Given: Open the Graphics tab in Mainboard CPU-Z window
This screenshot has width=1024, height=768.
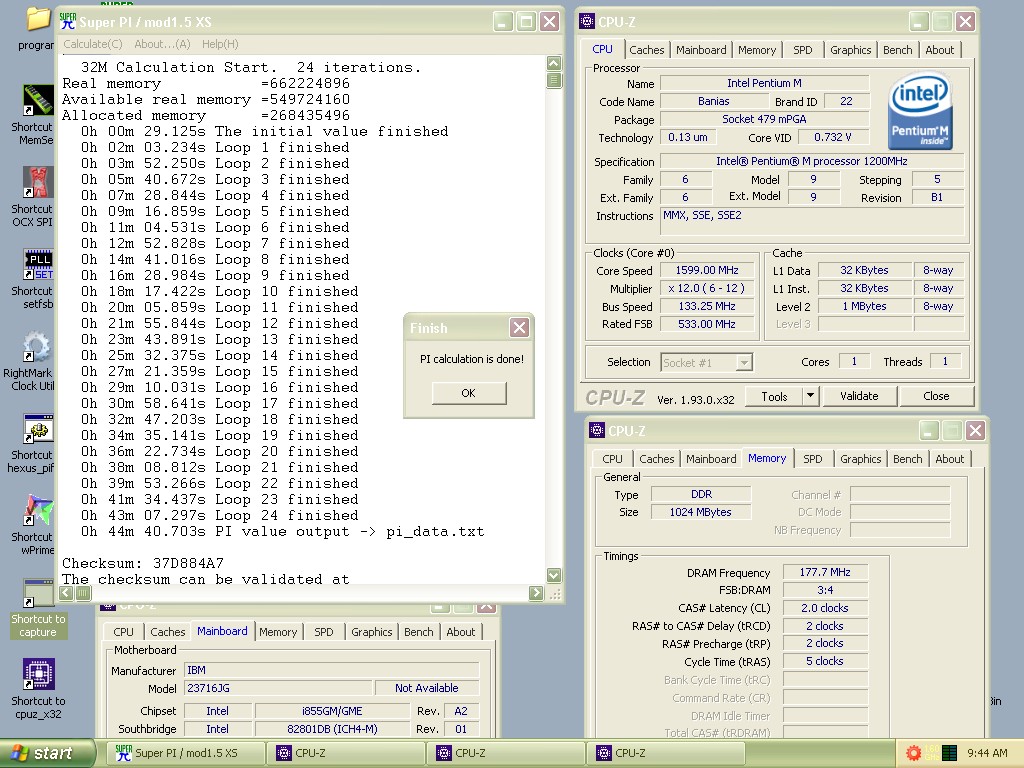Looking at the screenshot, I should click(x=372, y=632).
